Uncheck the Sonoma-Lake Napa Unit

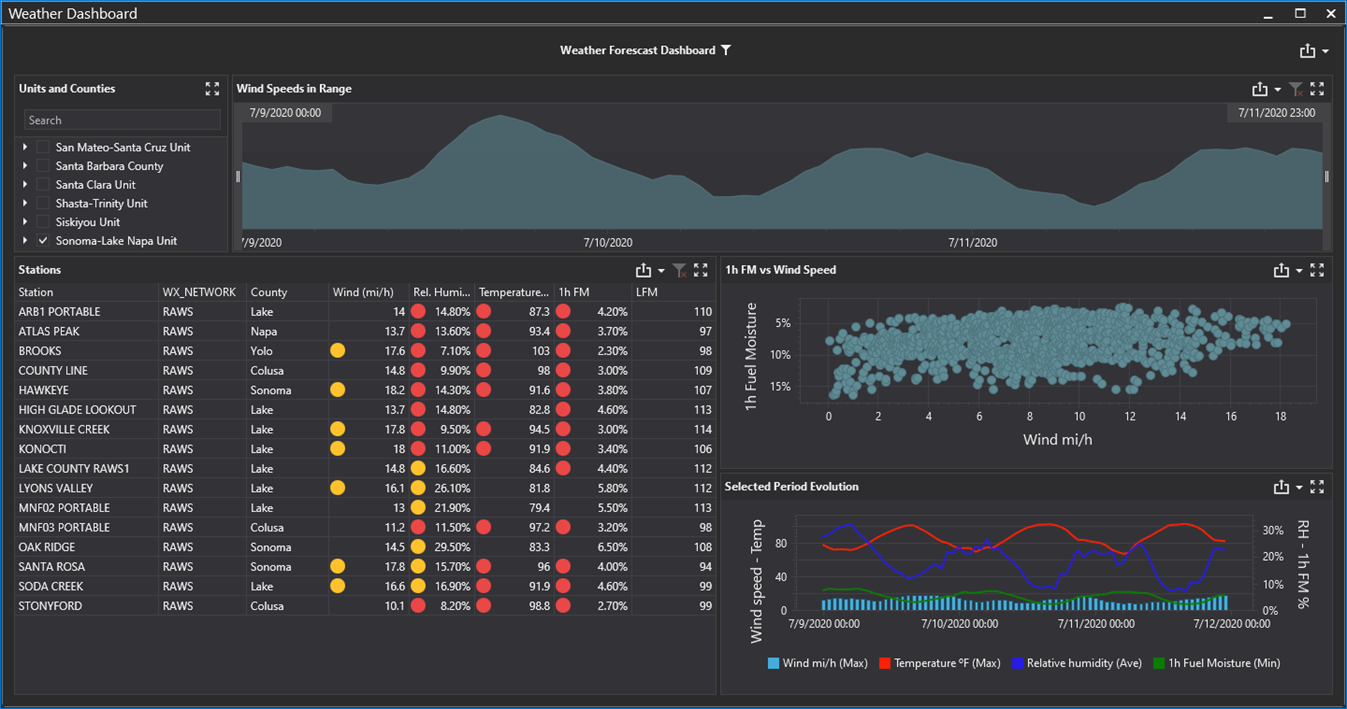pyautogui.click(x=42, y=240)
